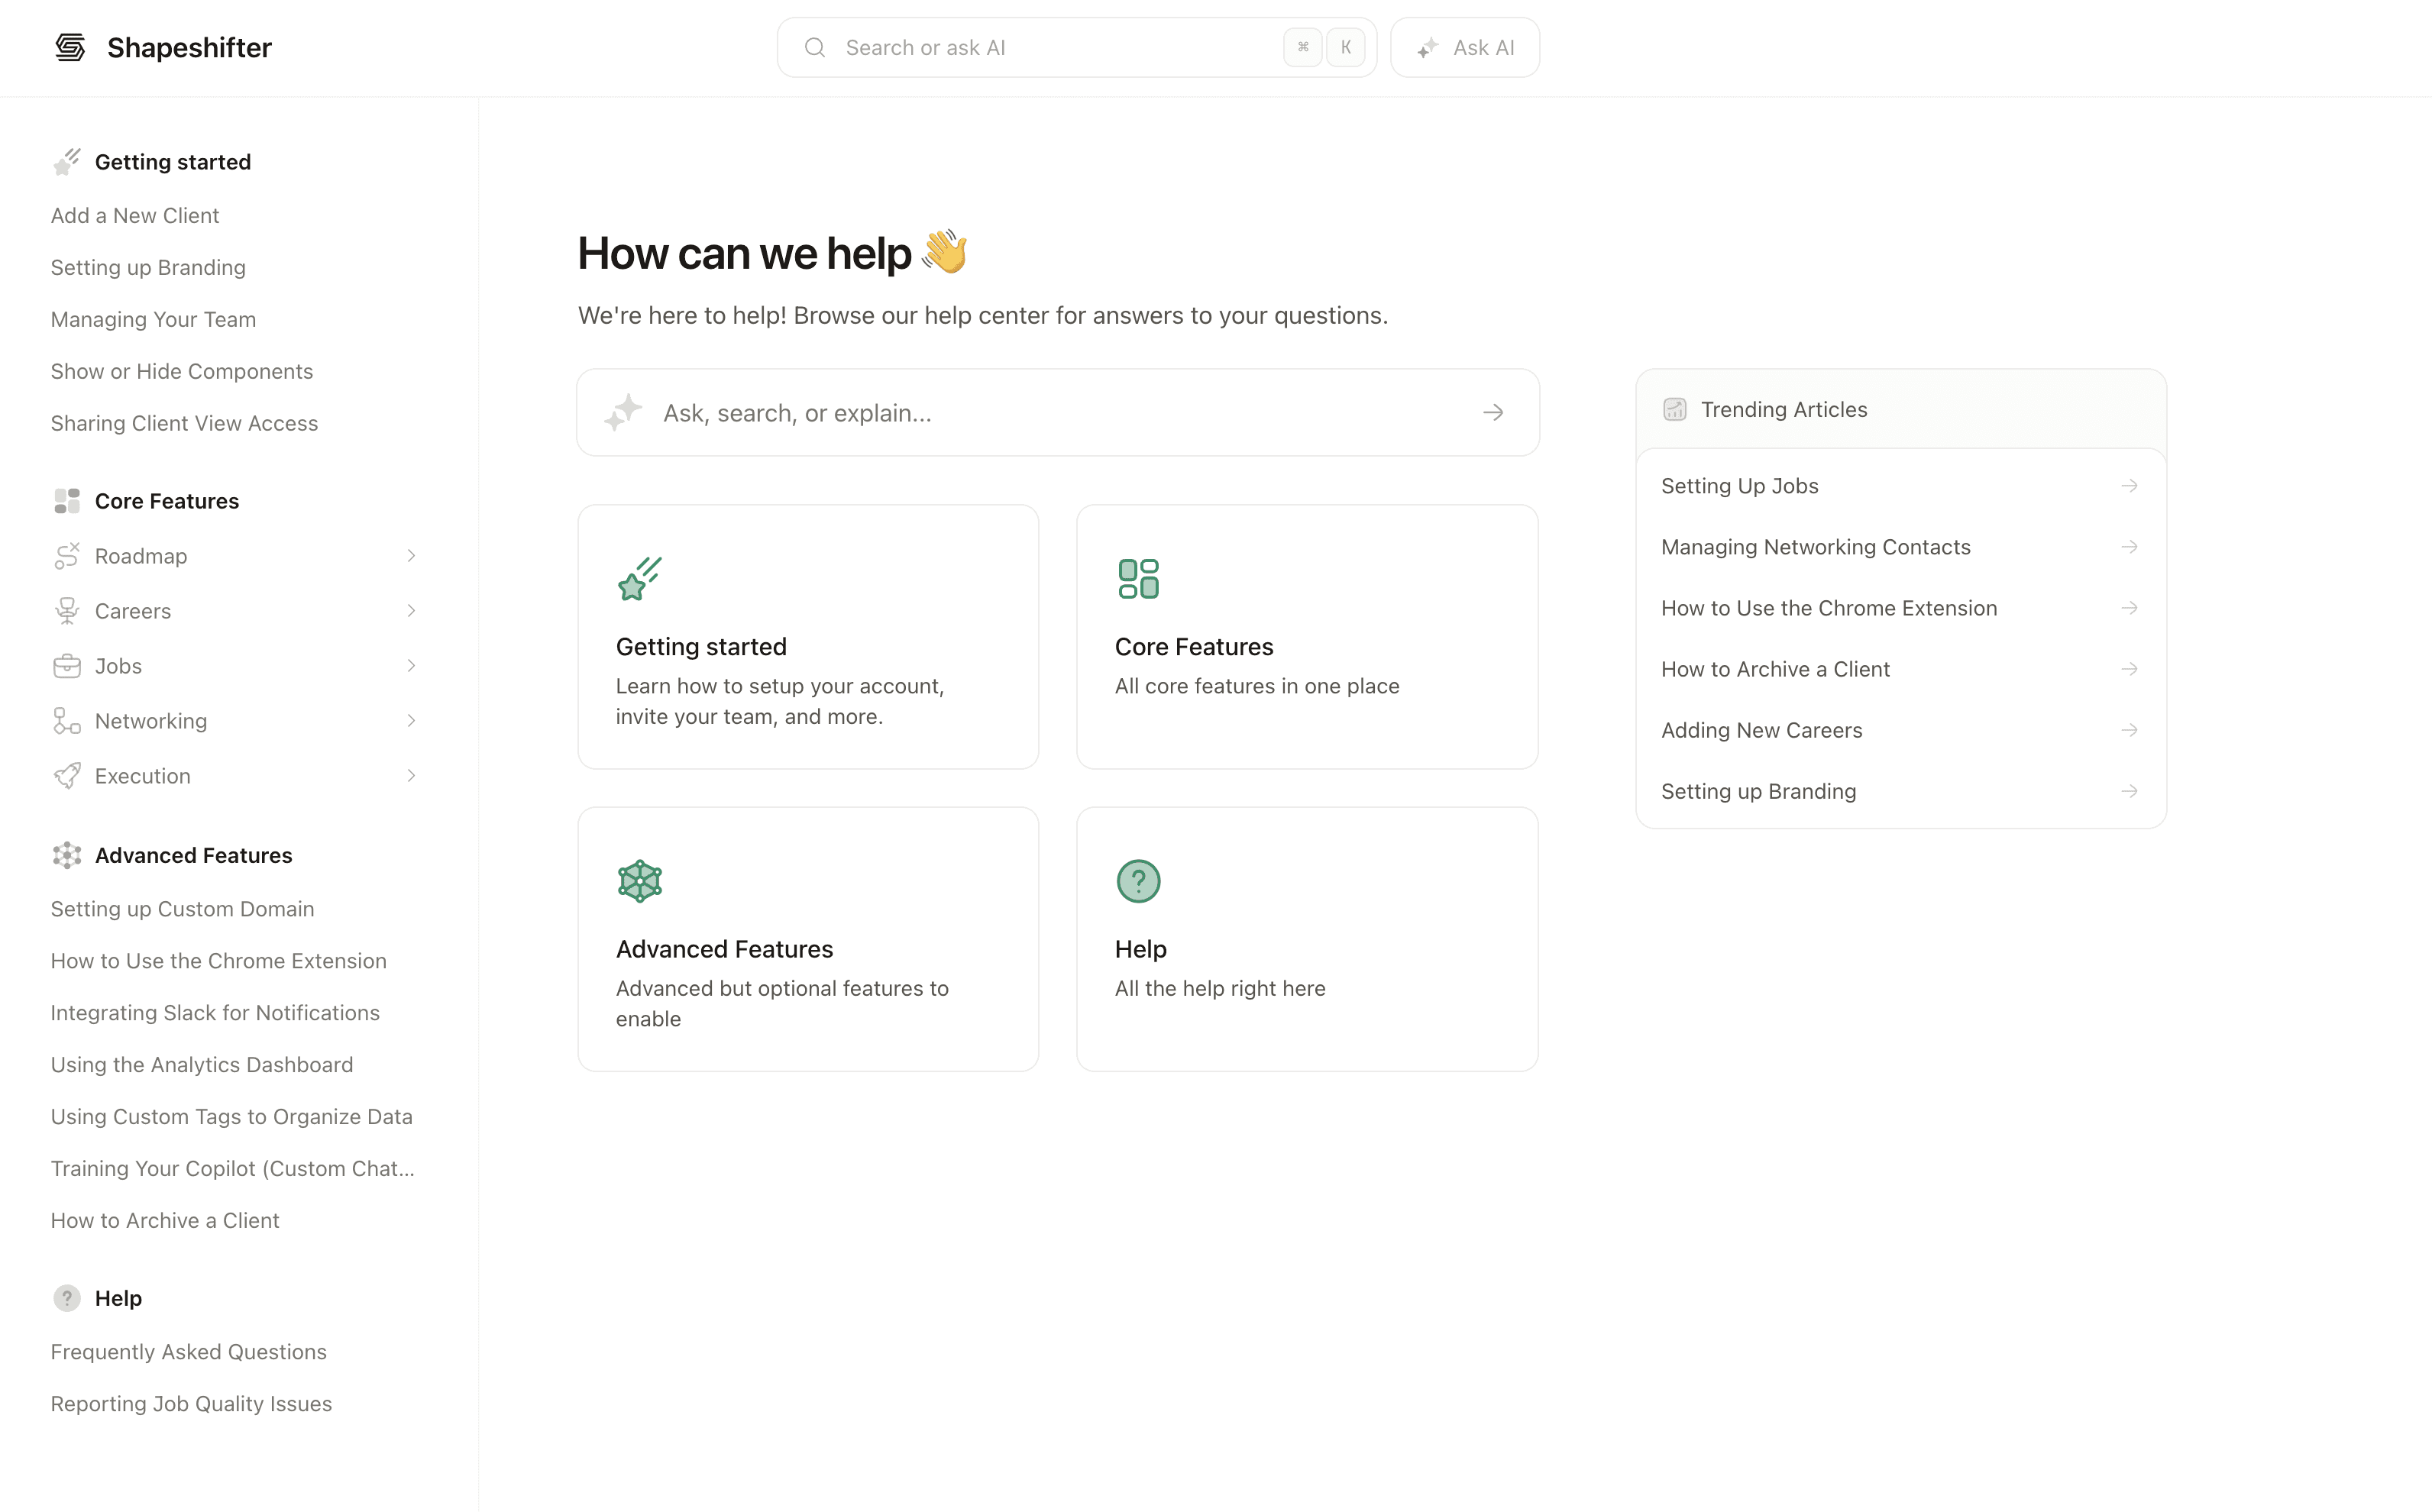This screenshot has height=1512, width=2432.
Task: Expand the Networking section chevron
Action: pyautogui.click(x=411, y=721)
